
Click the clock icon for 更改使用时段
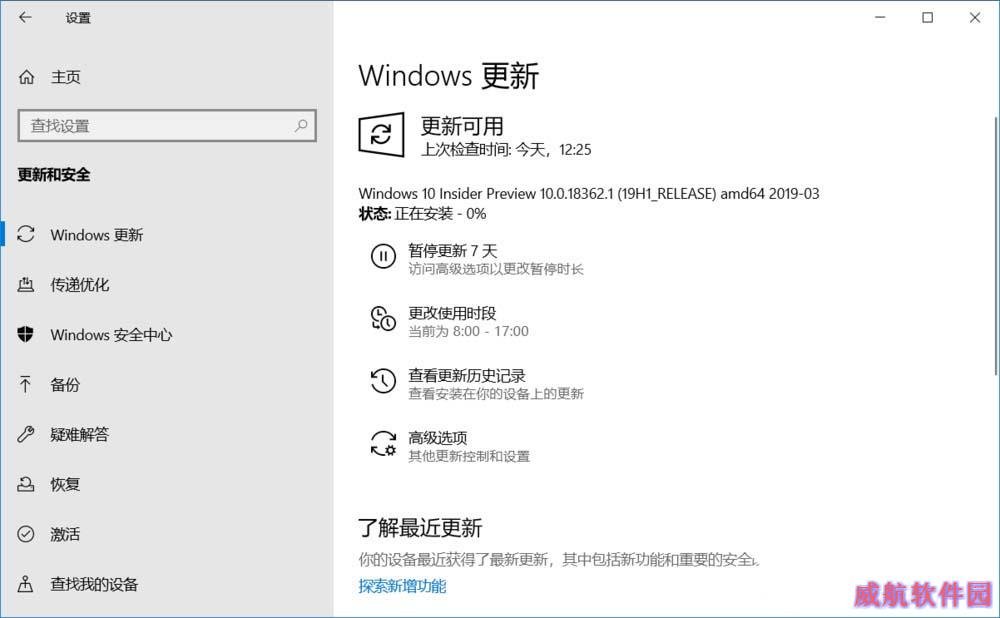coord(383,319)
